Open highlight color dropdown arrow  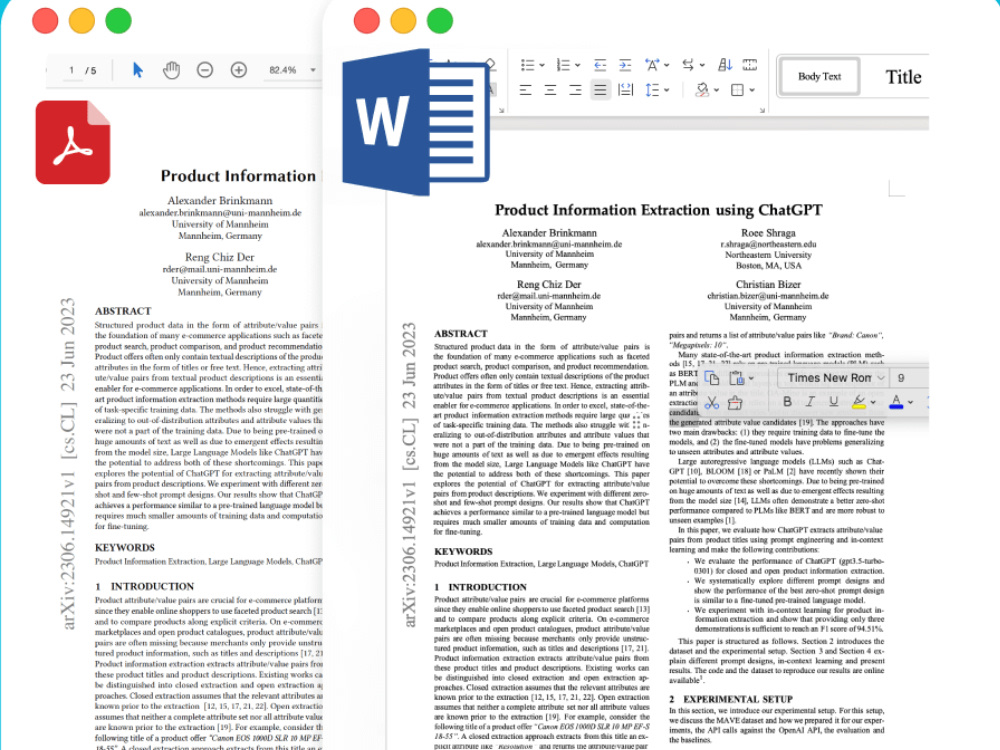[x=872, y=402]
